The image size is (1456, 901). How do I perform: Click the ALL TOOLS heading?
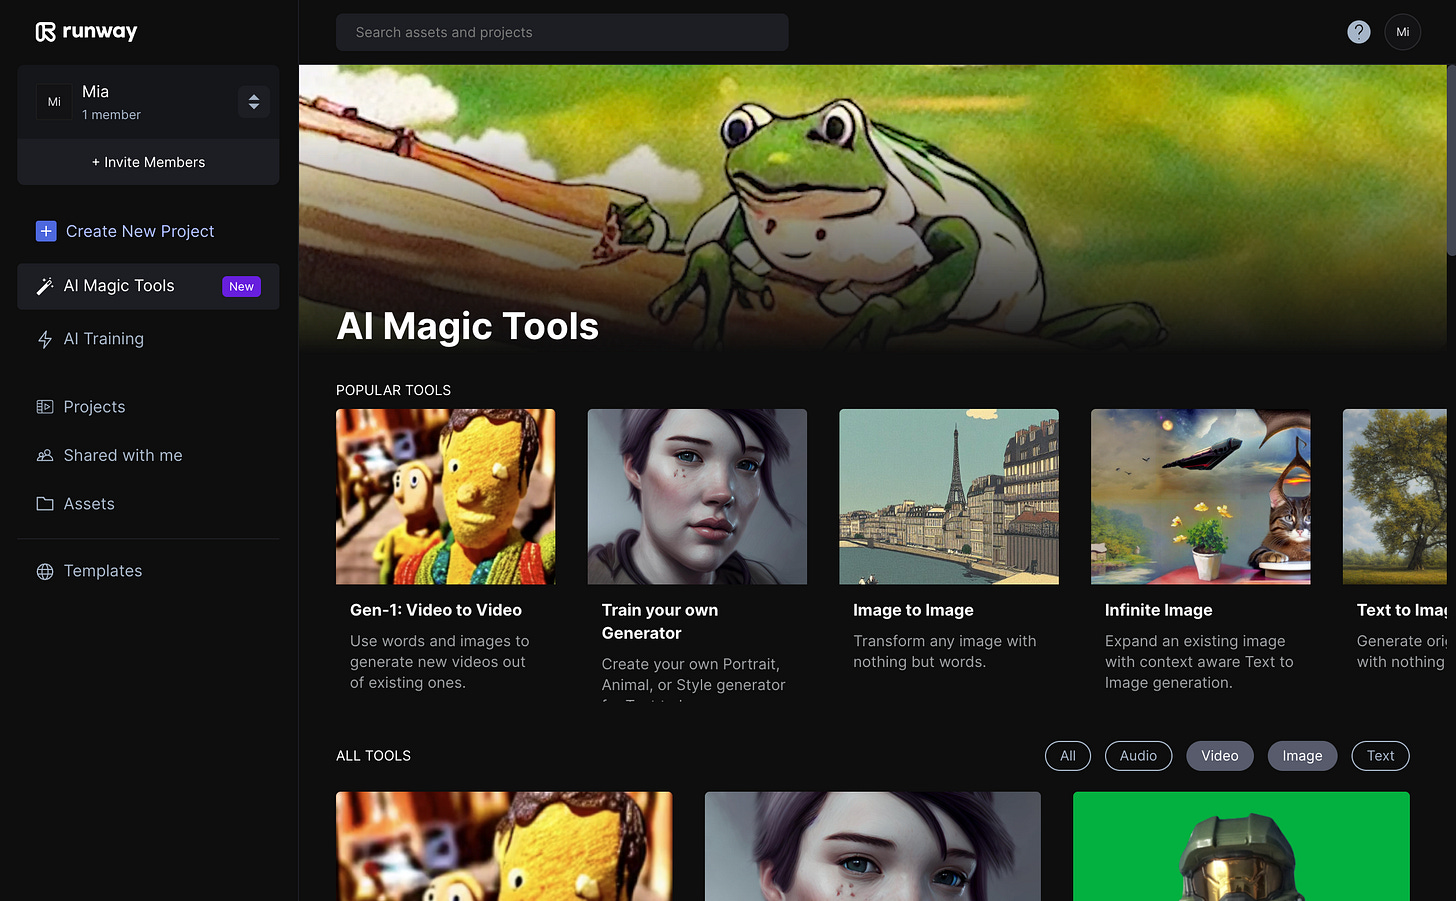373,756
